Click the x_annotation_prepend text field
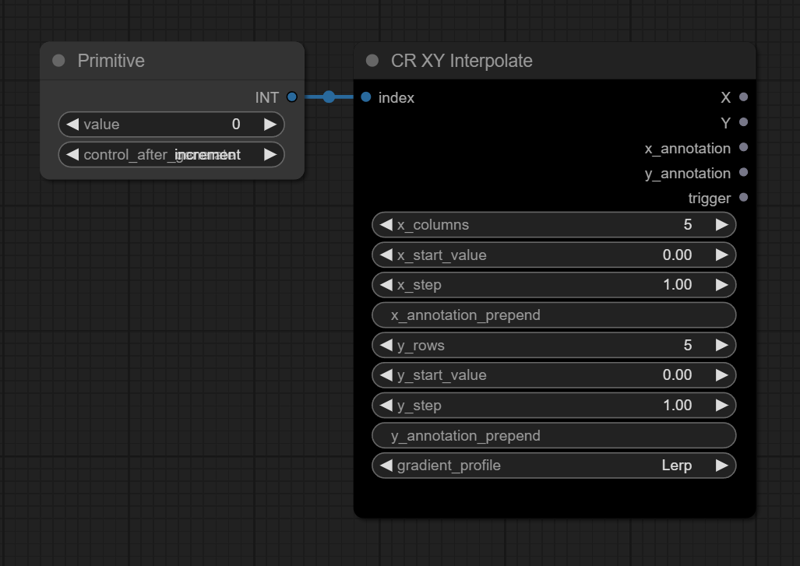Viewport: 800px width, 566px height. point(554,315)
